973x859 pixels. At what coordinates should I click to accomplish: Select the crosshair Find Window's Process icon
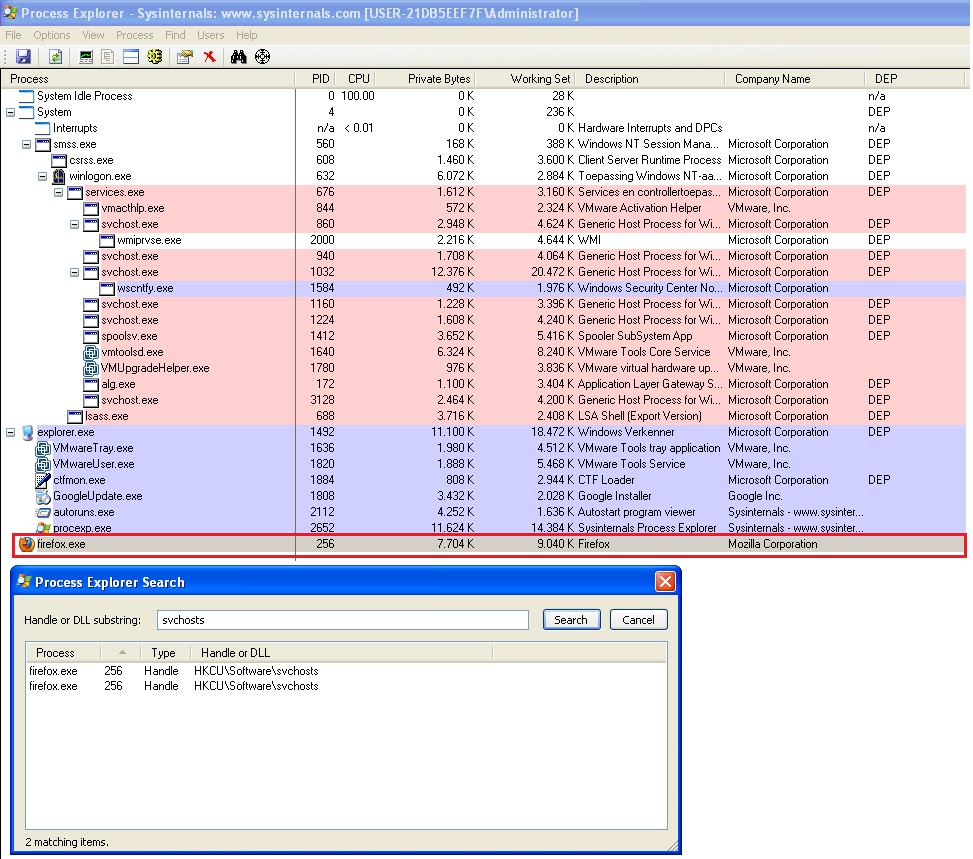(262, 56)
